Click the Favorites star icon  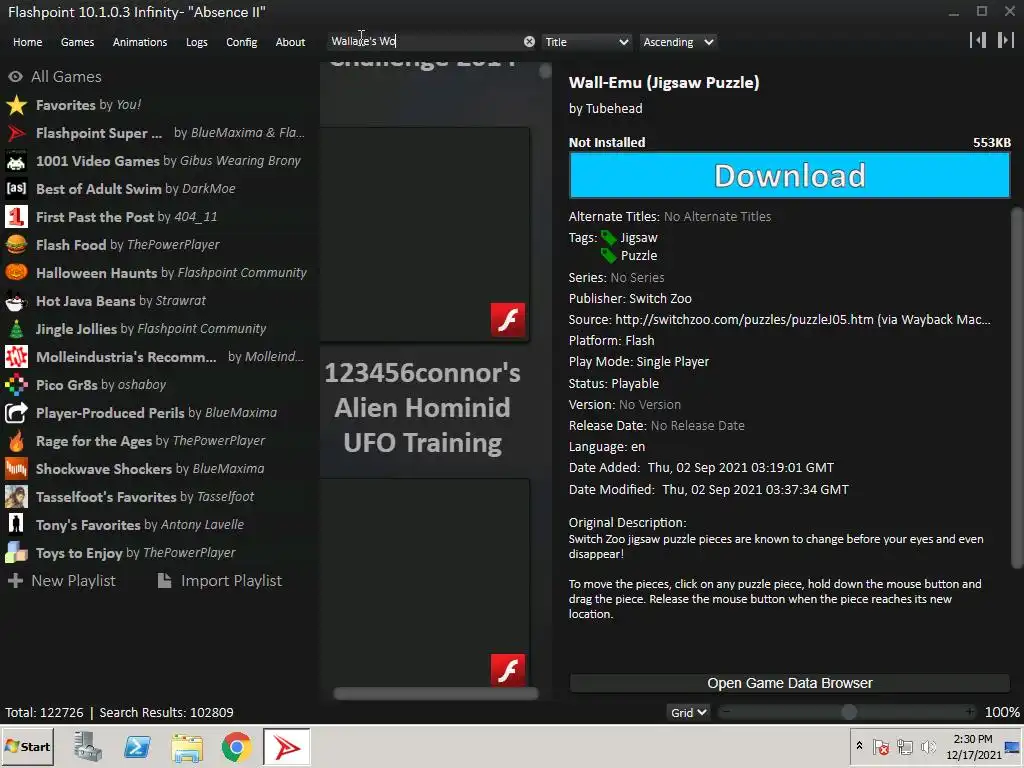(16, 104)
